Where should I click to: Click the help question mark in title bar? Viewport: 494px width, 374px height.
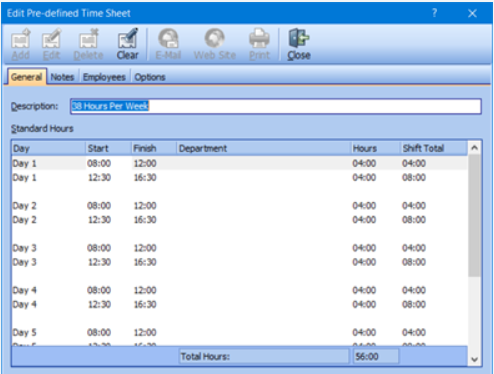[434, 13]
